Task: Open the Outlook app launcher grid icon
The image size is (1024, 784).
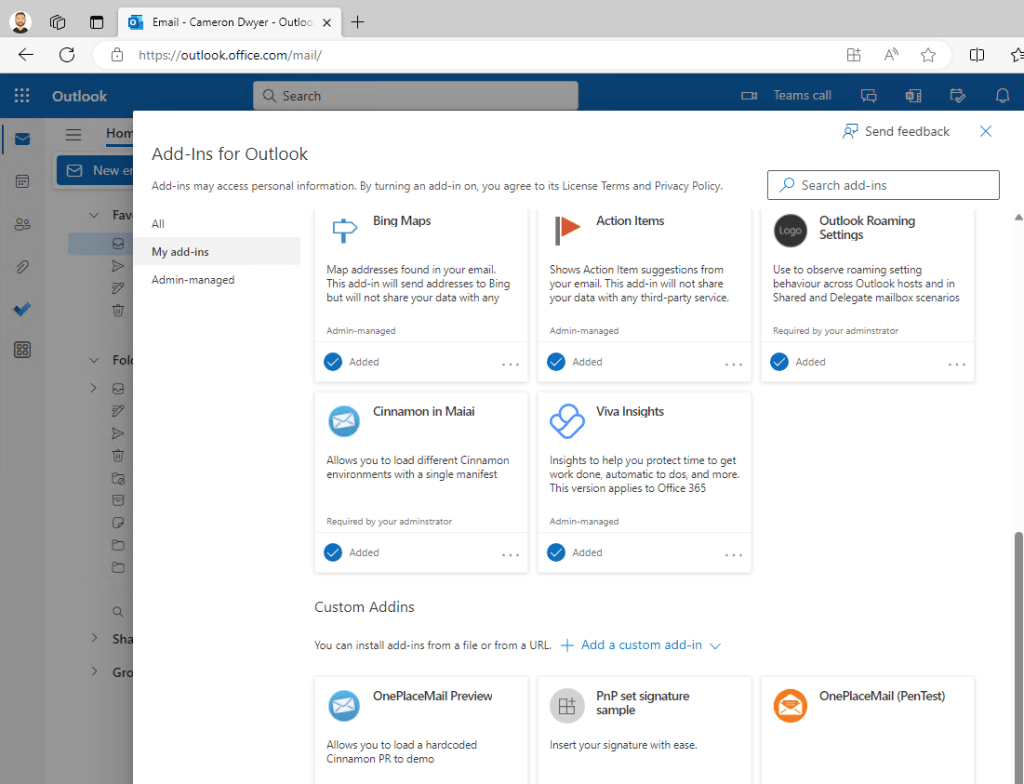Action: [x=22, y=96]
